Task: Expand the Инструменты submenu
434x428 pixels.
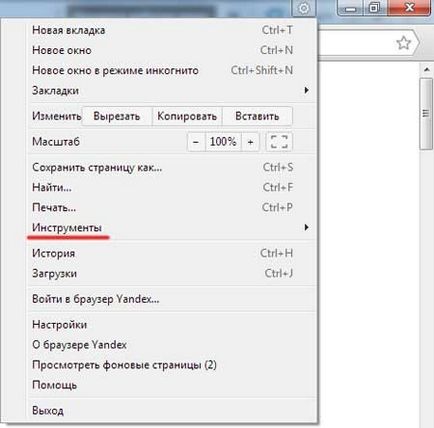Action: pyautogui.click(x=171, y=228)
